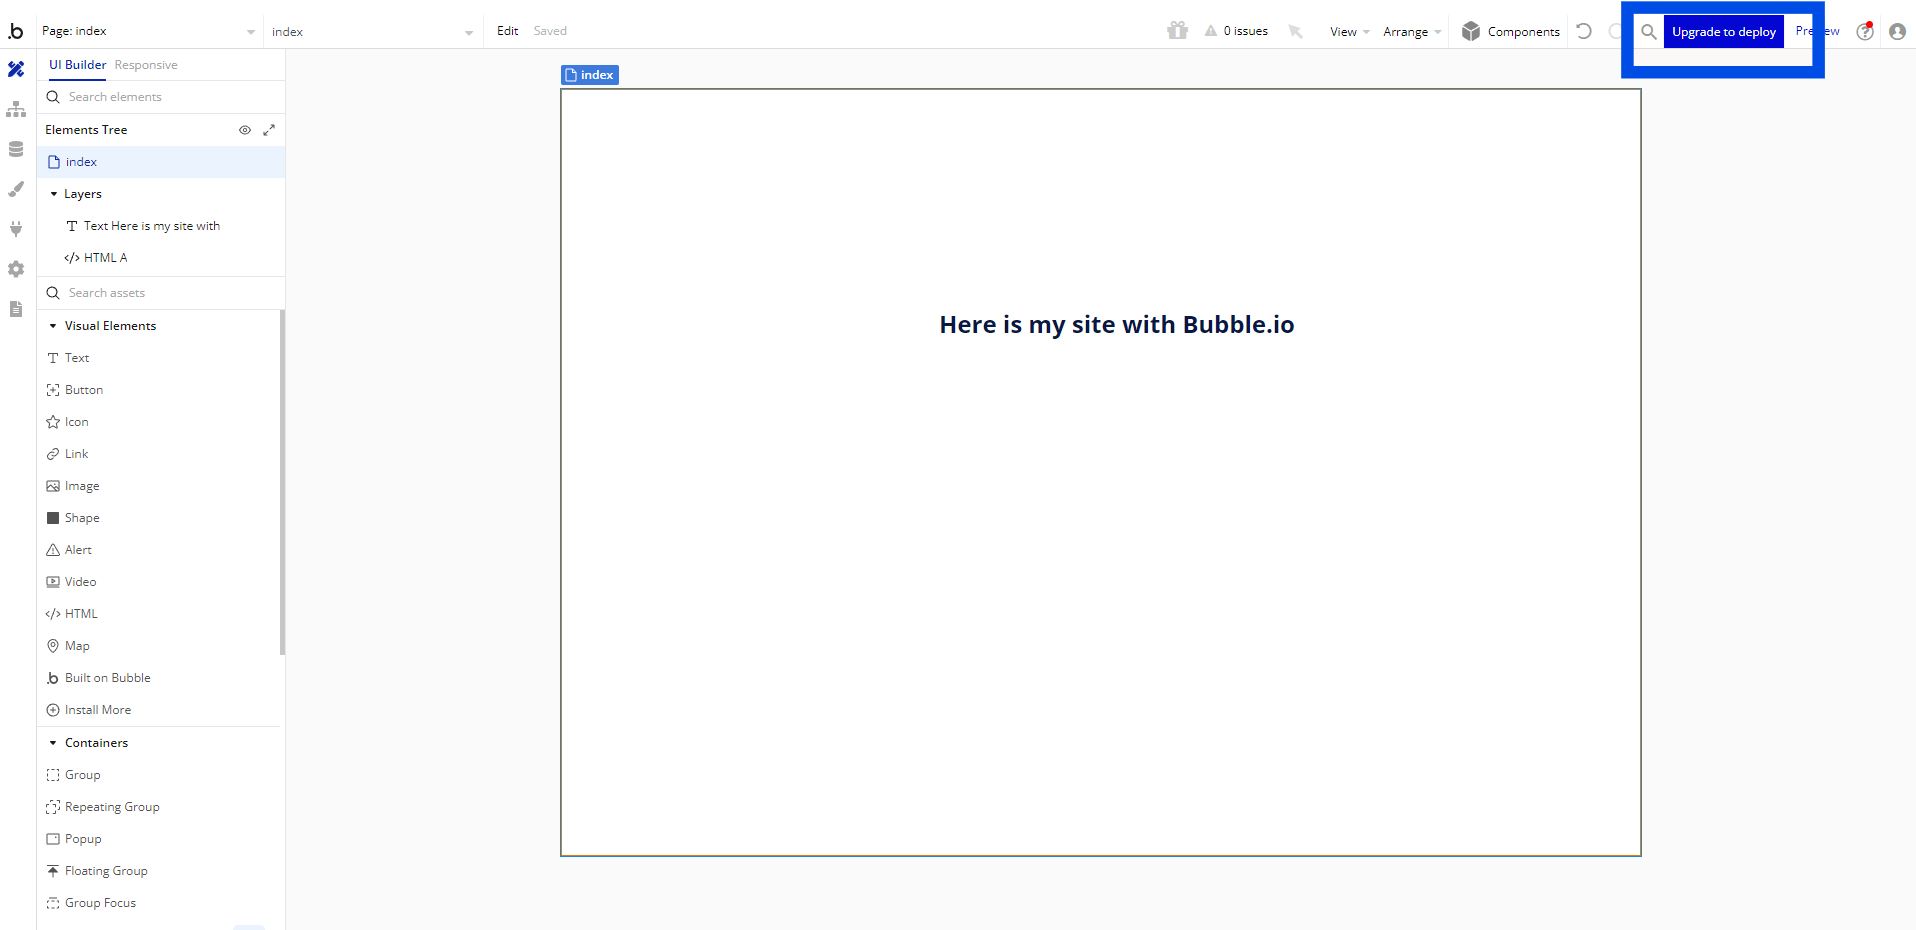
Task: Open the Styles tab brush icon
Action: pyautogui.click(x=16, y=189)
